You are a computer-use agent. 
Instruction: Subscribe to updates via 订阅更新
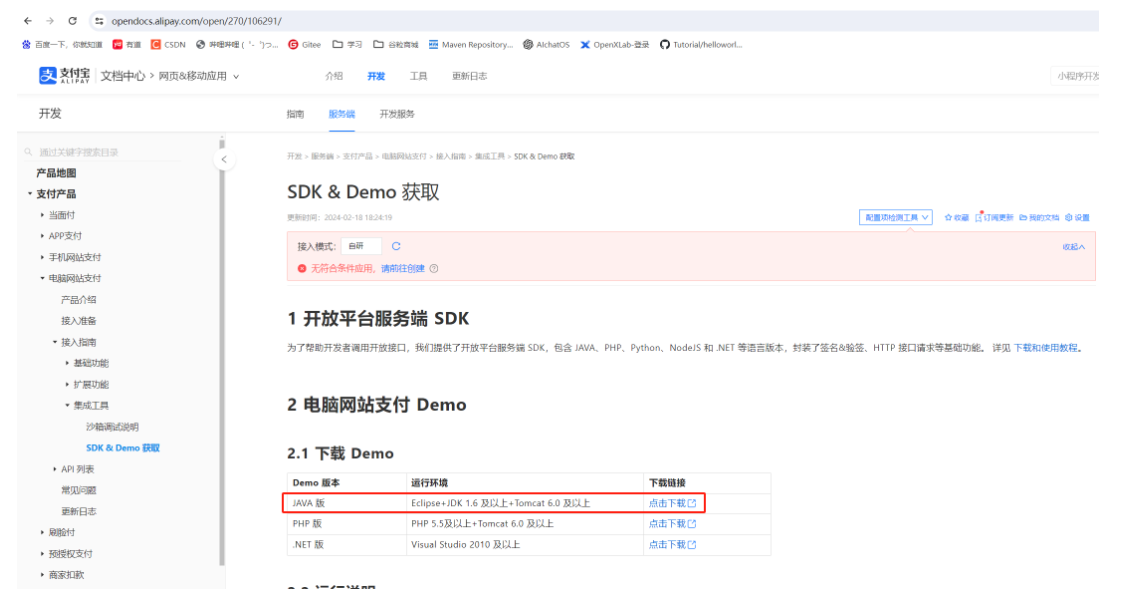[994, 218]
